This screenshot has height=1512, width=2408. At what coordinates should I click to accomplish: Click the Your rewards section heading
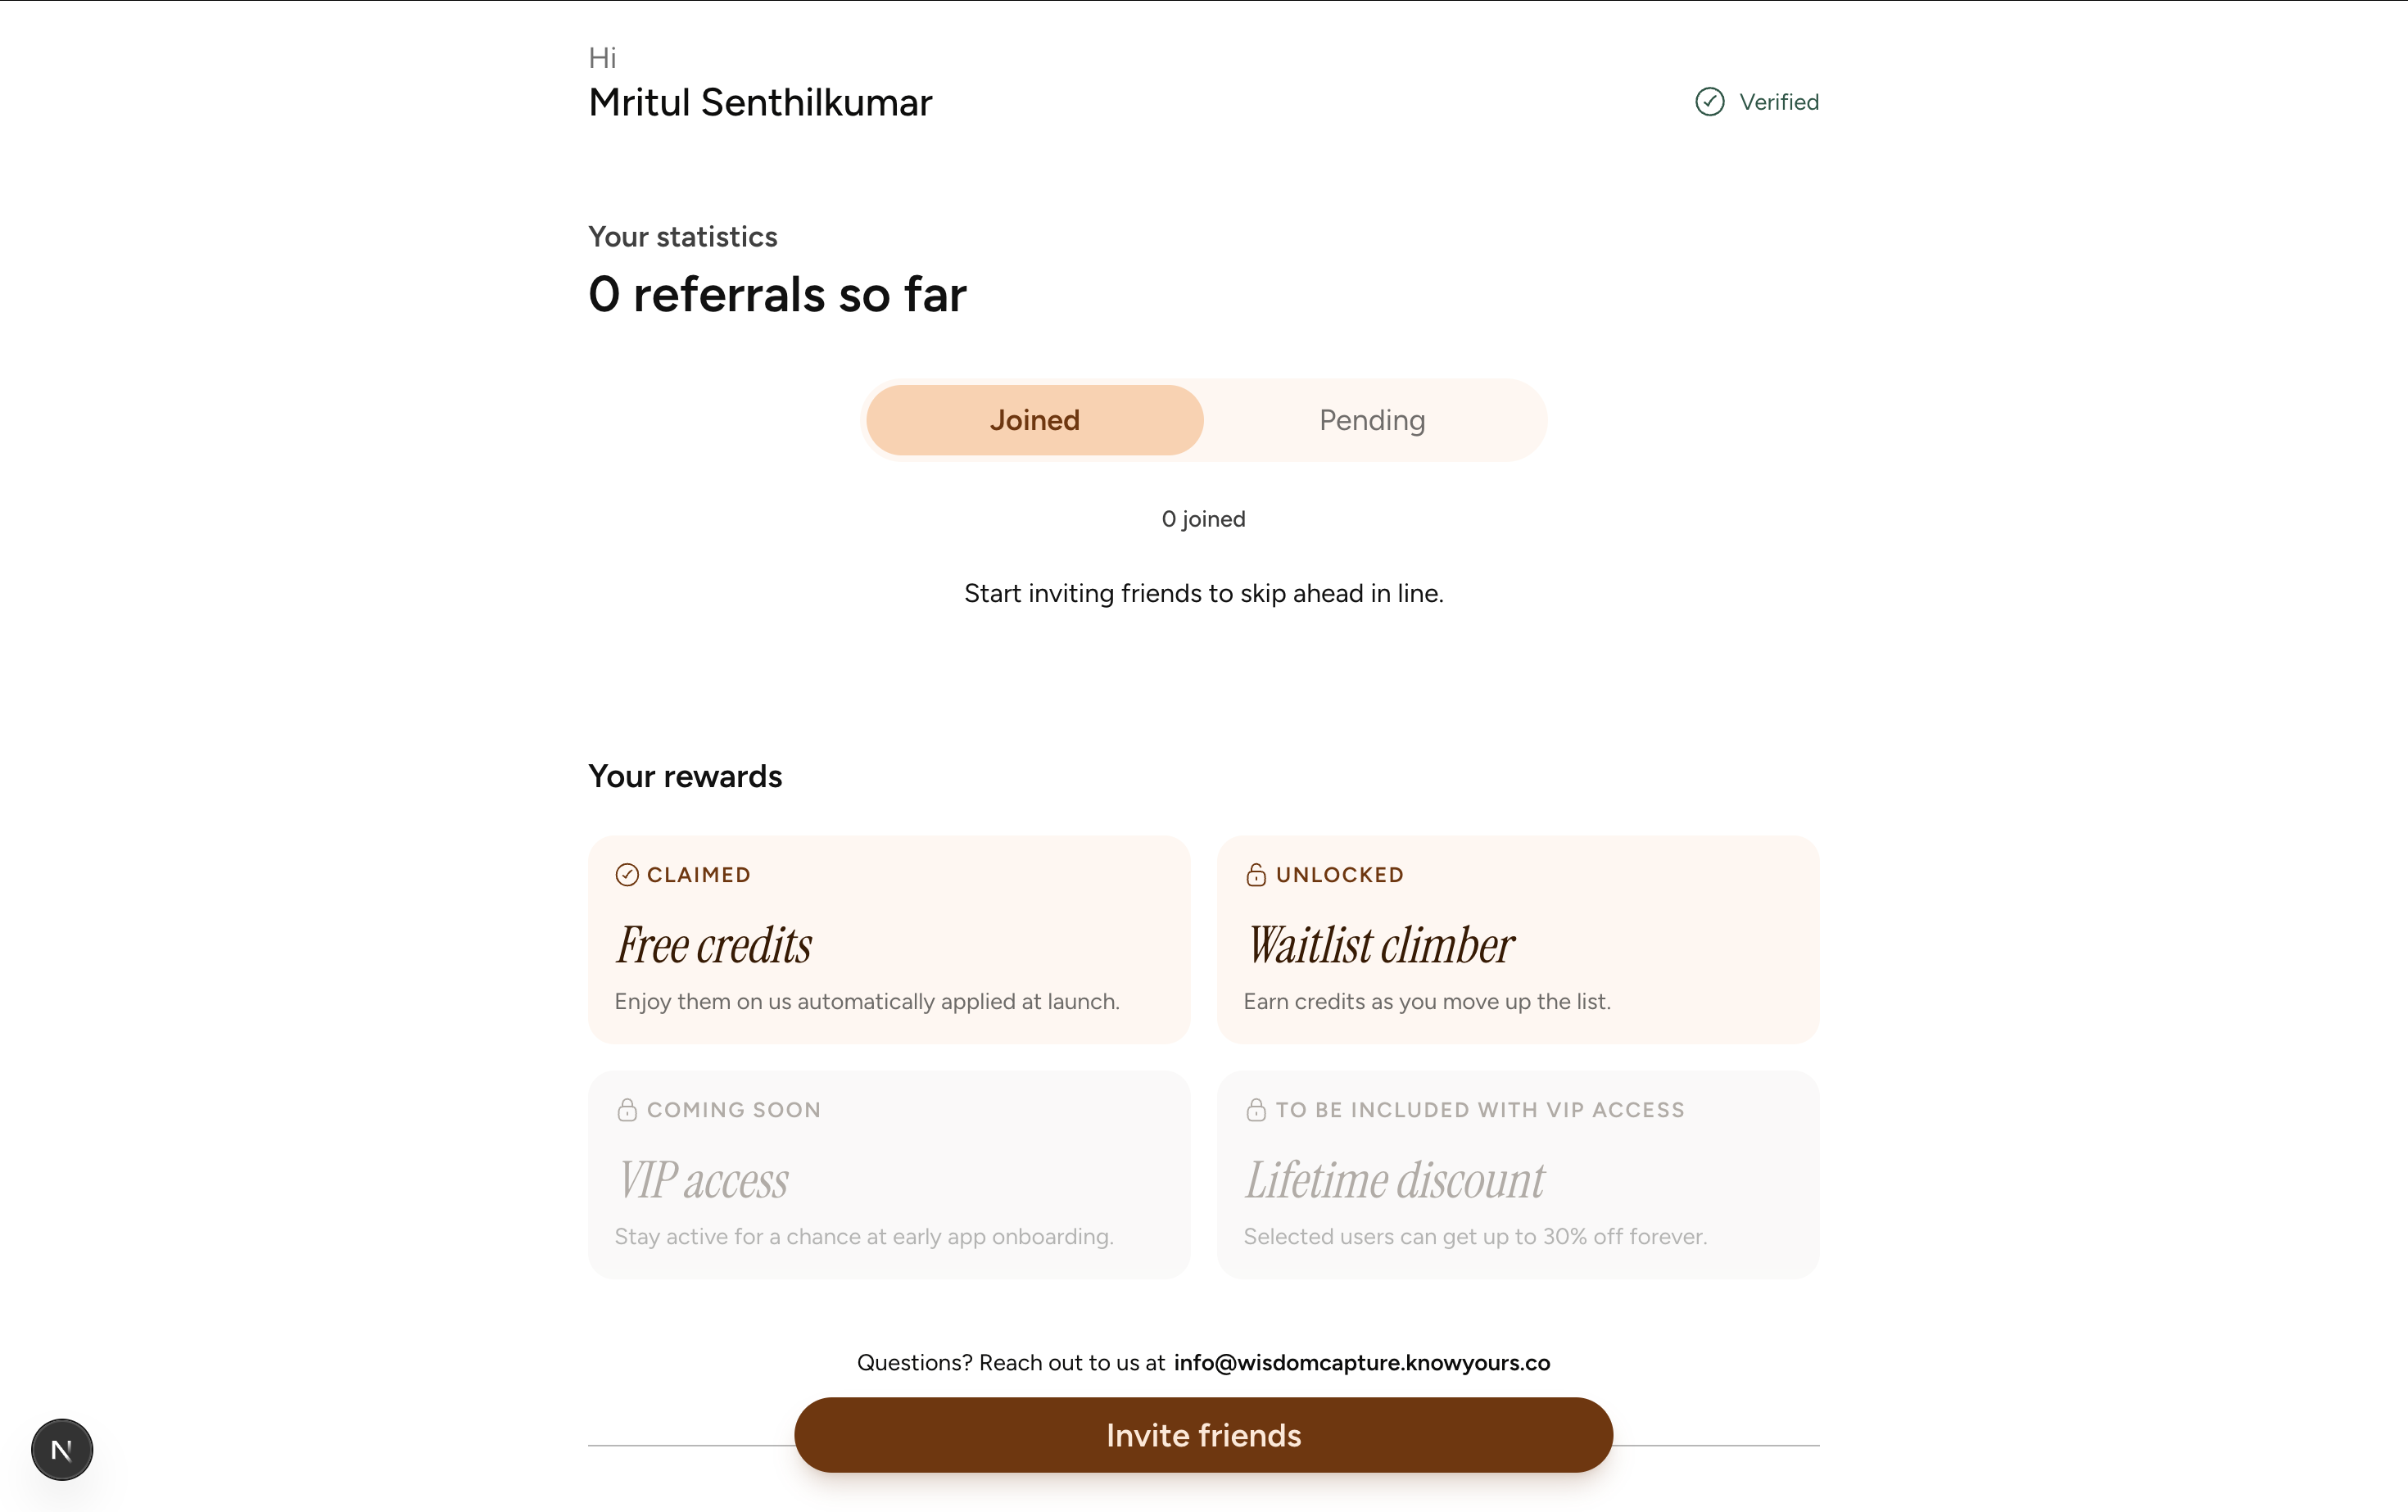(685, 777)
